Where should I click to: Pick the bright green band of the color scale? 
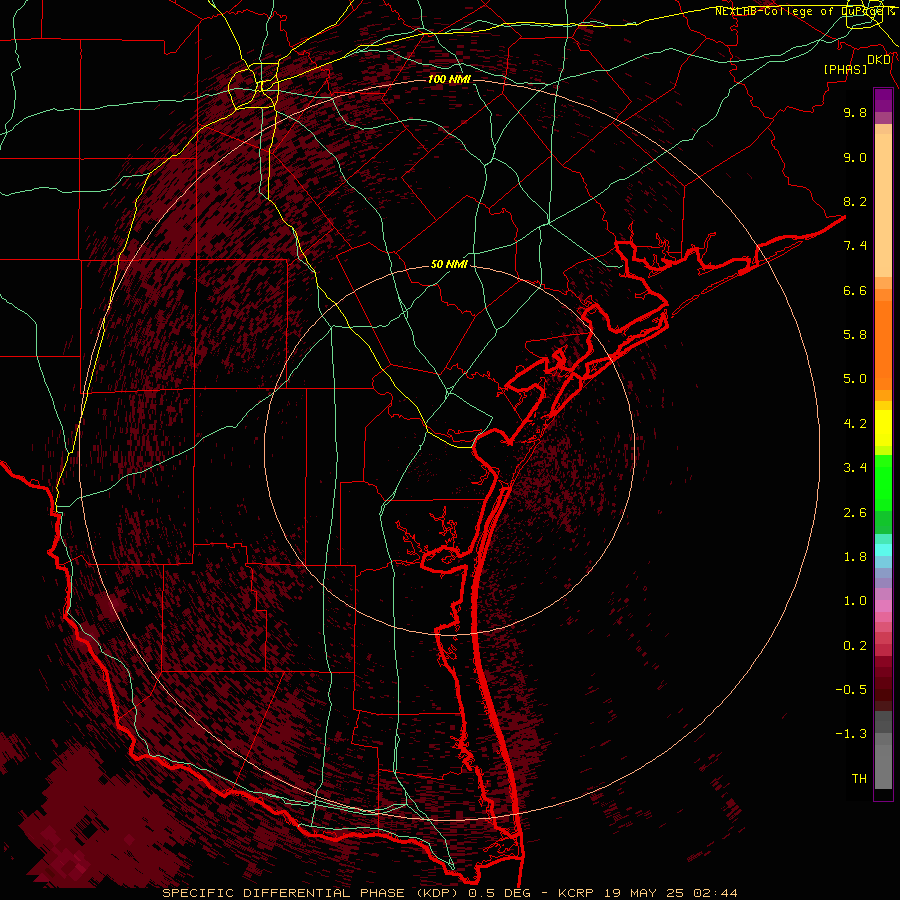pos(883,483)
